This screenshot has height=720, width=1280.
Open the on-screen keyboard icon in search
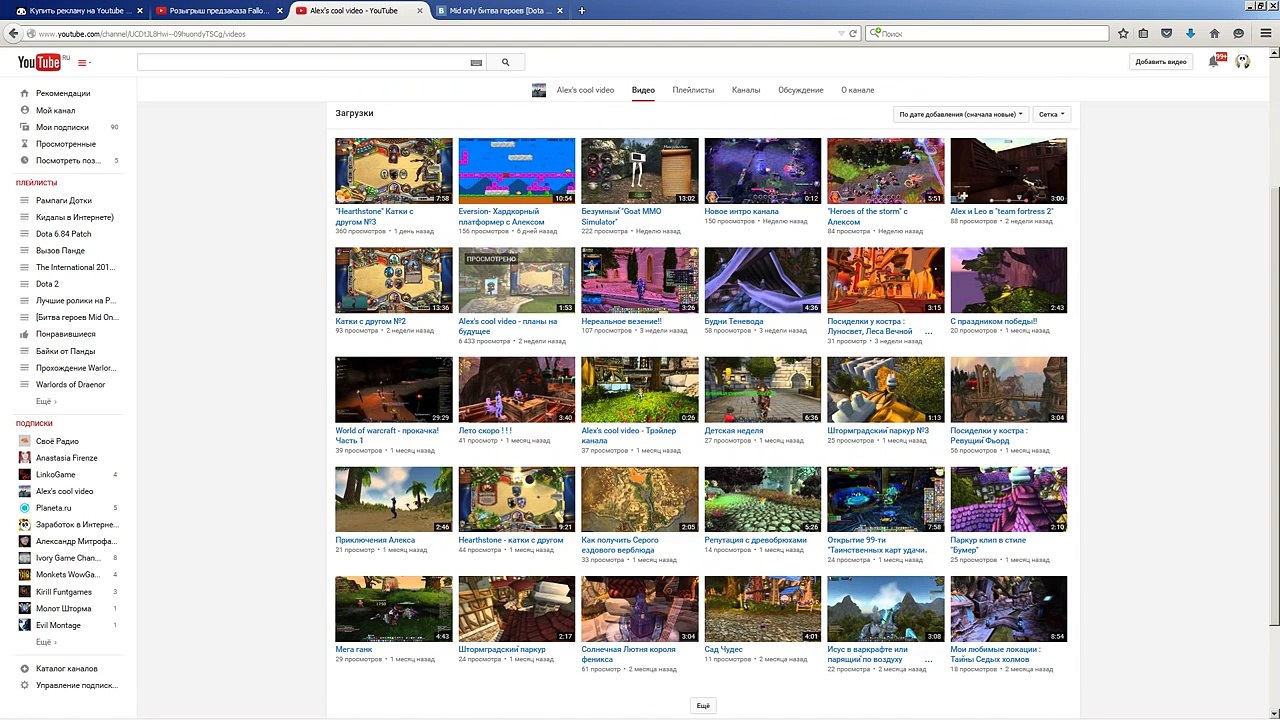point(476,62)
